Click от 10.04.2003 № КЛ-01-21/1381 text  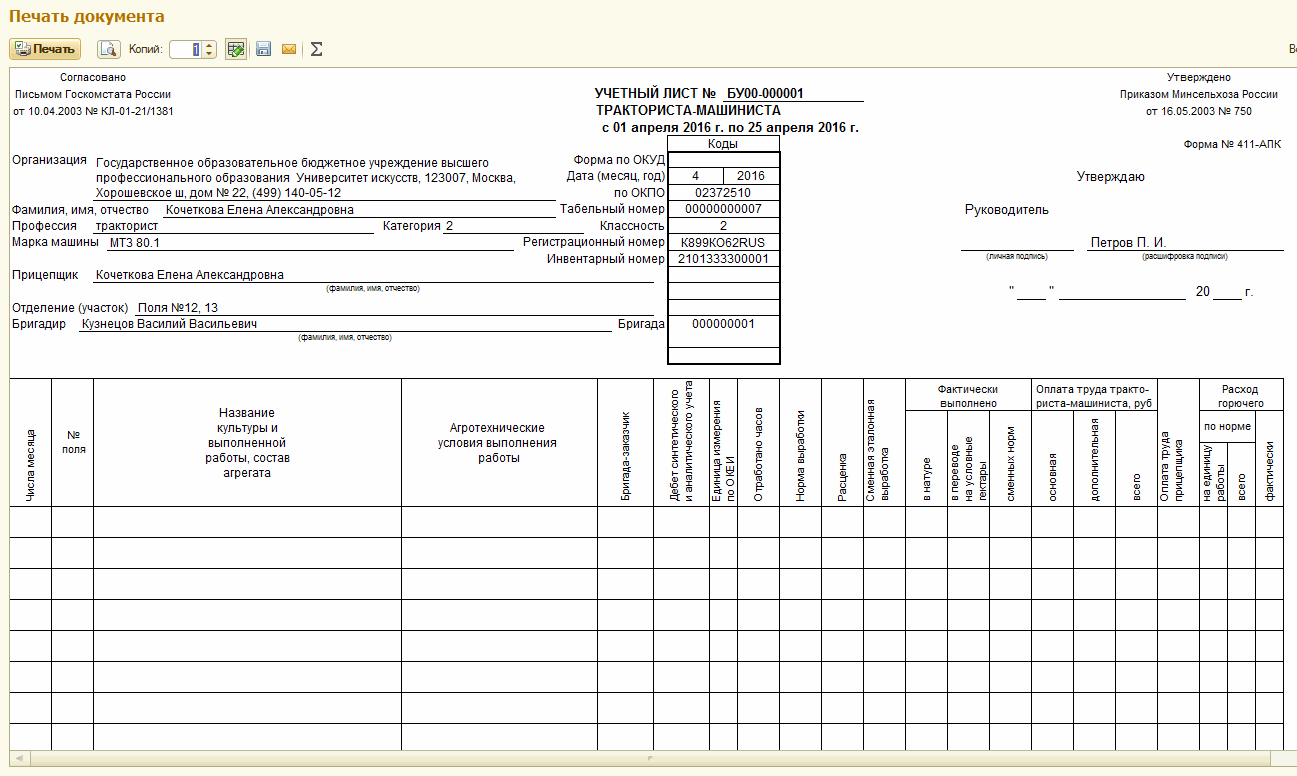click(x=93, y=111)
